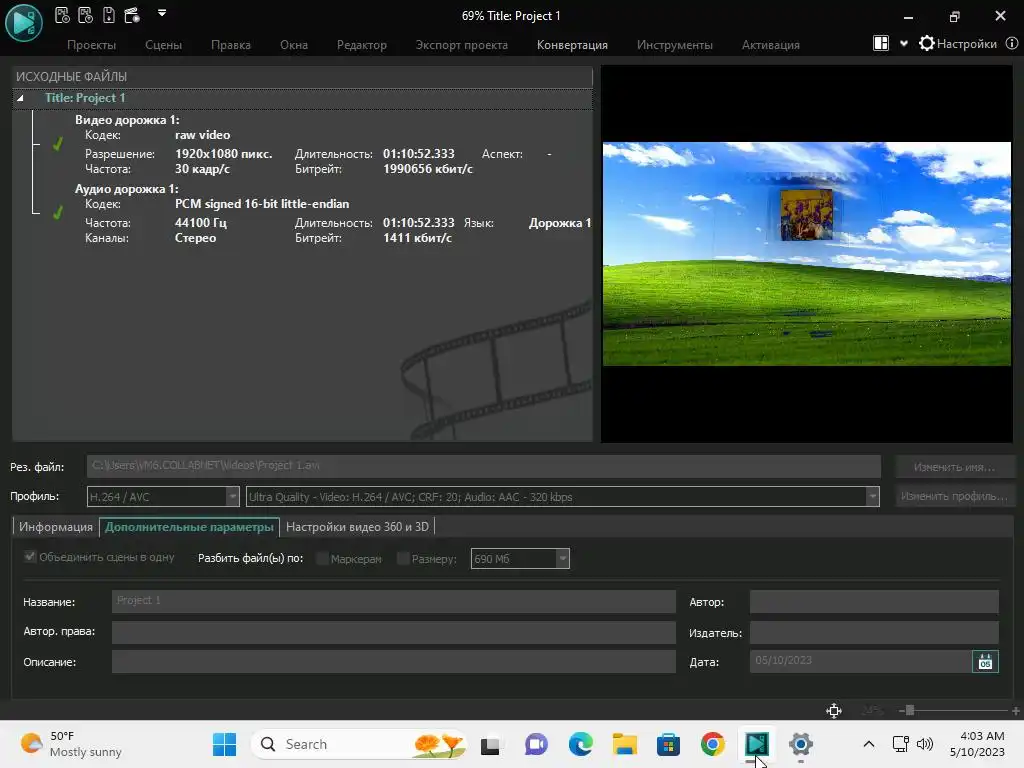The width and height of the screenshot is (1024, 768).
Task: Show hidden tray icons chevron
Action: pos(869,744)
